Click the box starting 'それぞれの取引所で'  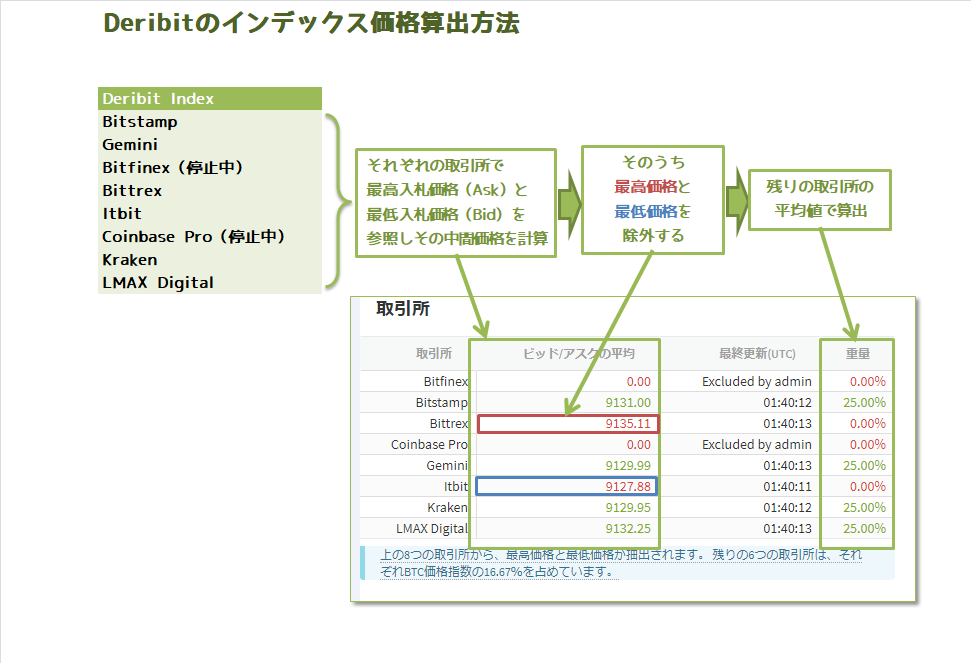click(x=456, y=202)
